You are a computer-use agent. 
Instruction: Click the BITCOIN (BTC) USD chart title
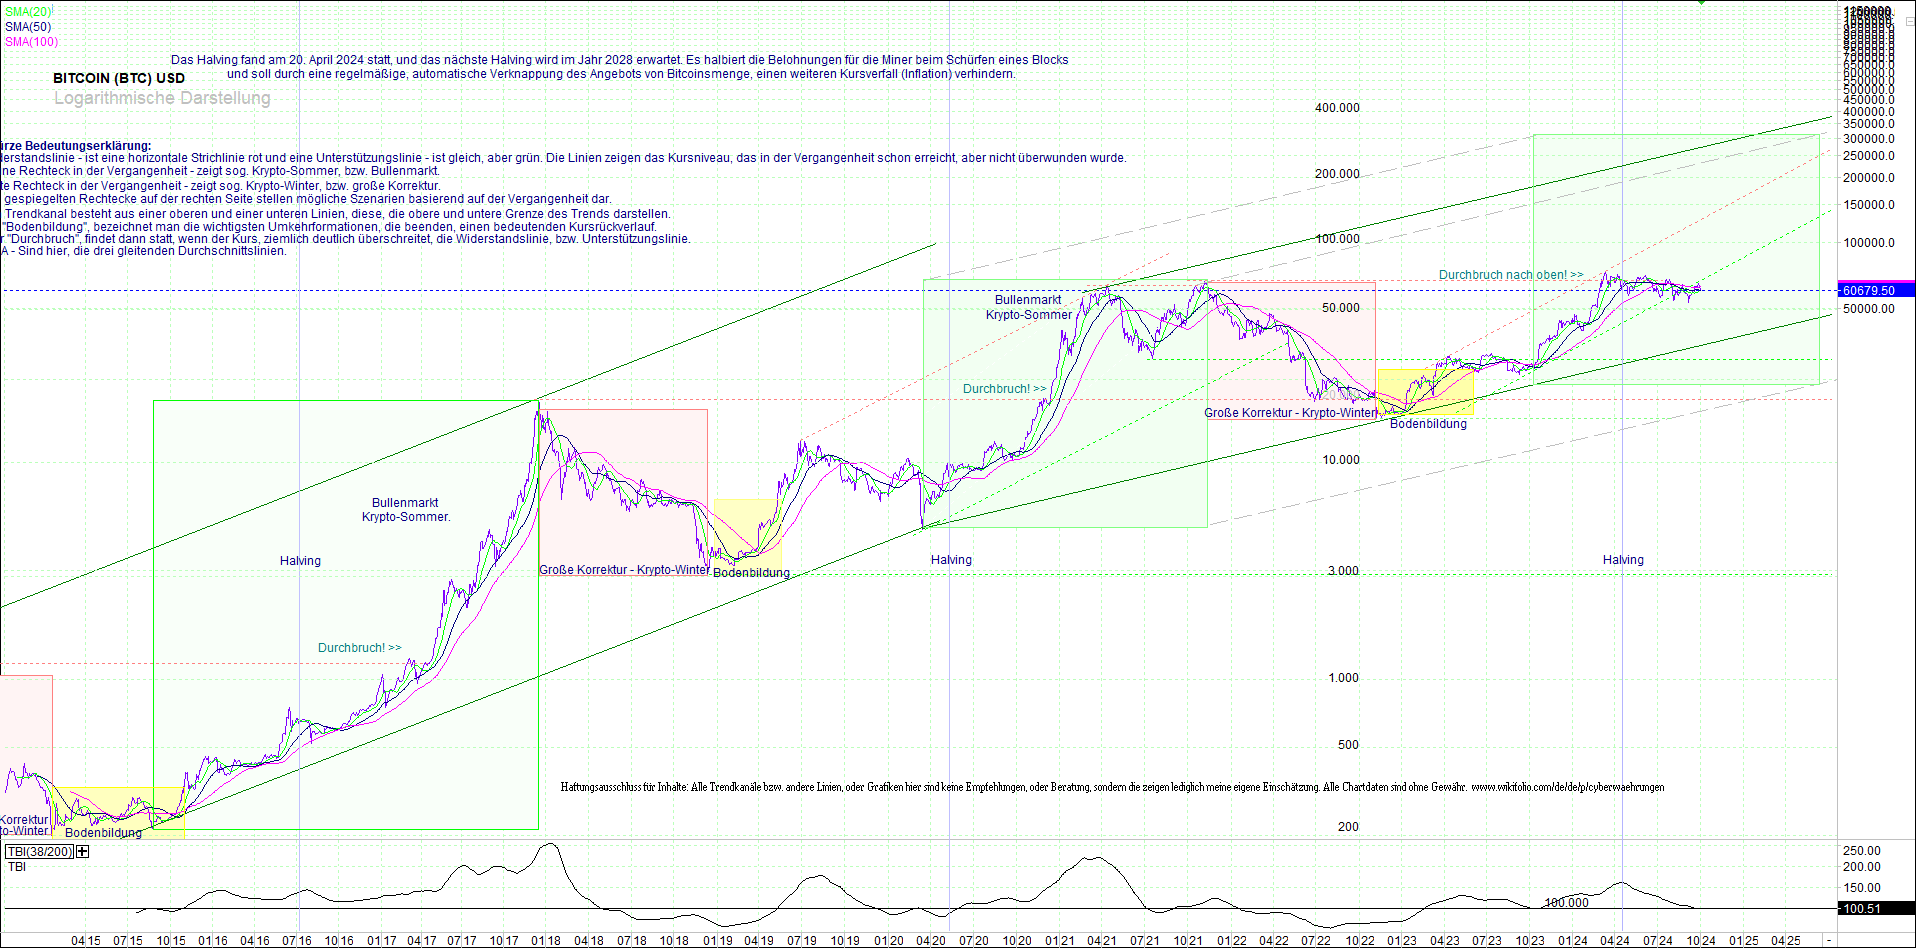[x=119, y=78]
